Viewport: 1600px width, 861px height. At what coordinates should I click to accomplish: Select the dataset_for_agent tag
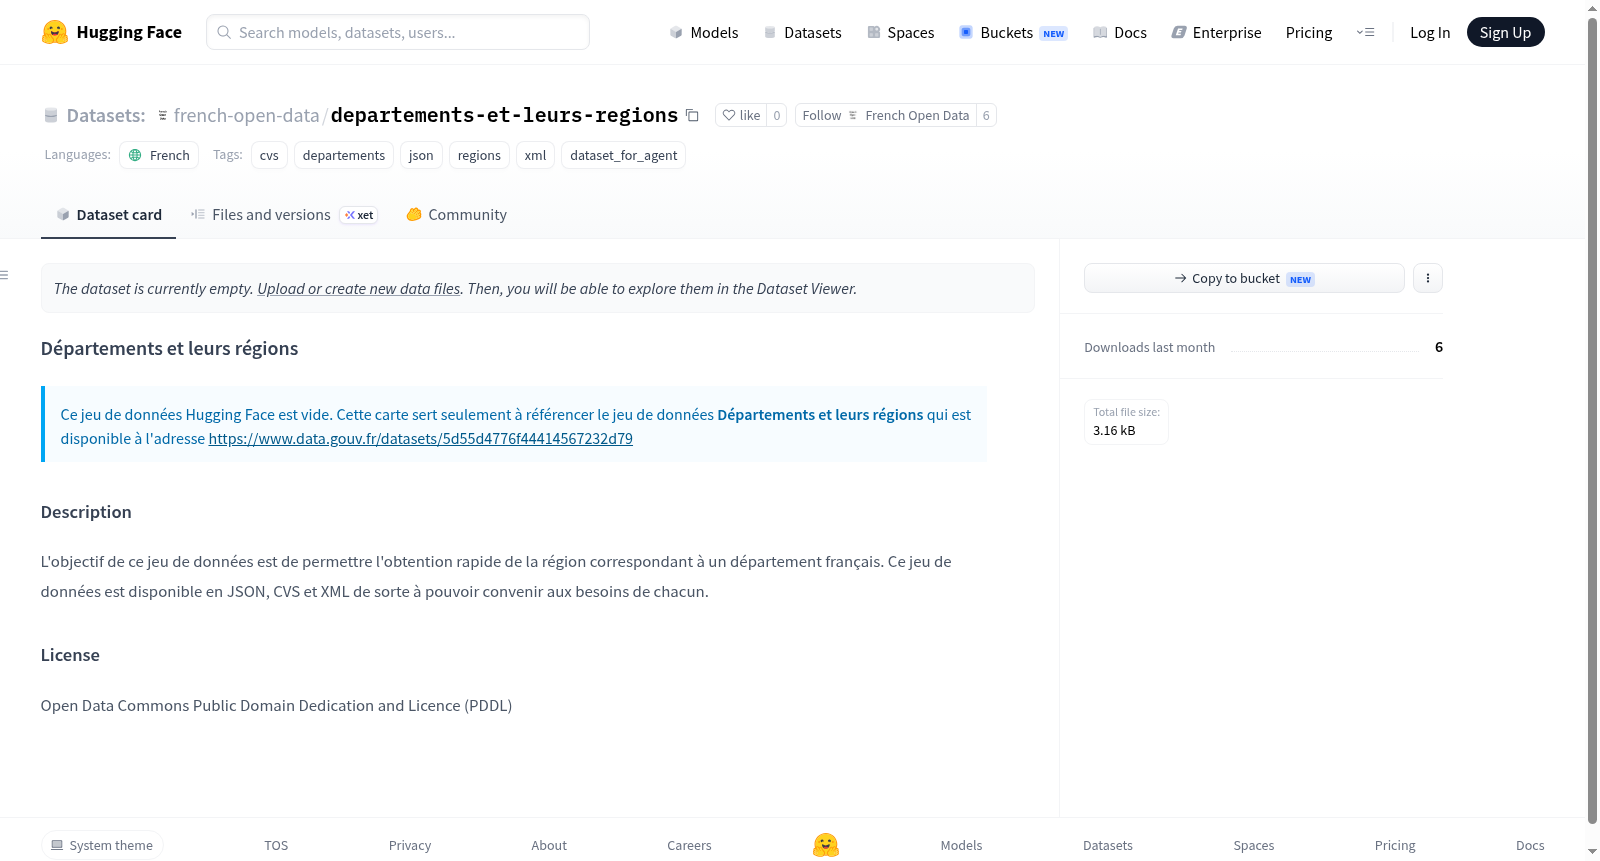click(623, 155)
